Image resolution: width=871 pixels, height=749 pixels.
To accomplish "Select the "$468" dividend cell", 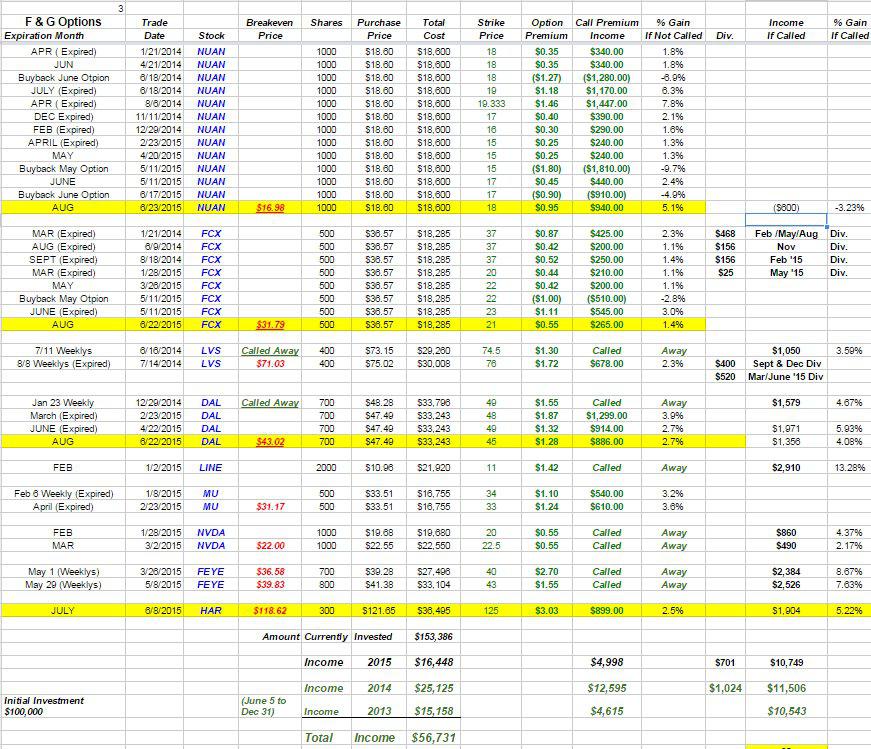I will click(725, 234).
